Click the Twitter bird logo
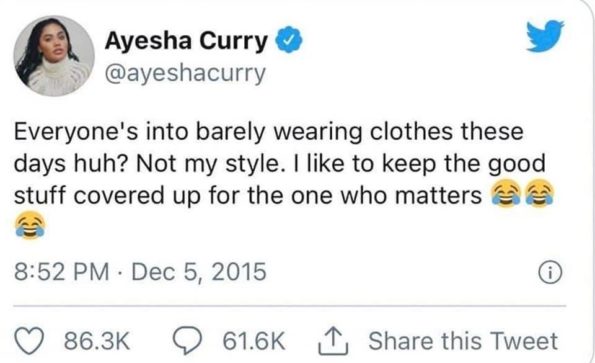 click(545, 35)
